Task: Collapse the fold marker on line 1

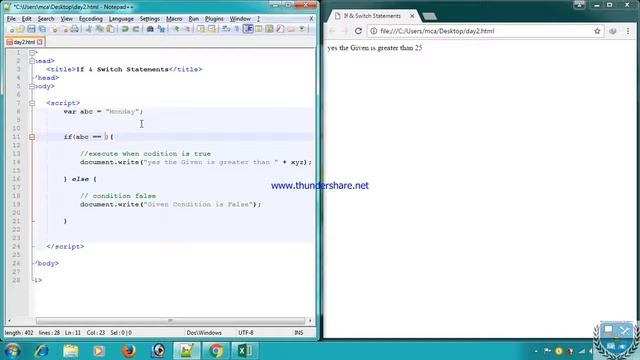Action: [32, 53]
